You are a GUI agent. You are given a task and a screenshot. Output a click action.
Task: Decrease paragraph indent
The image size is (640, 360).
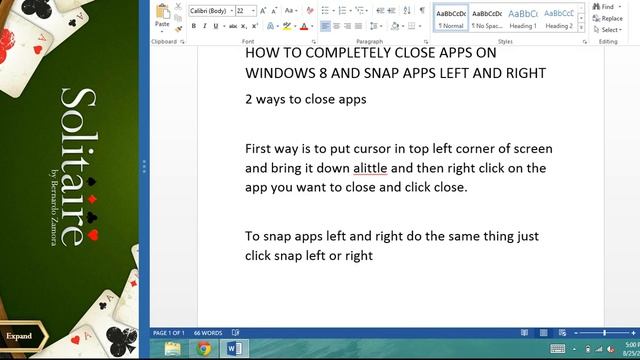380,11
